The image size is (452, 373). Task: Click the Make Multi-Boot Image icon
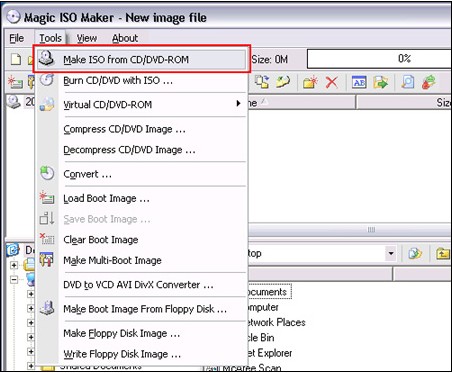pos(47,260)
